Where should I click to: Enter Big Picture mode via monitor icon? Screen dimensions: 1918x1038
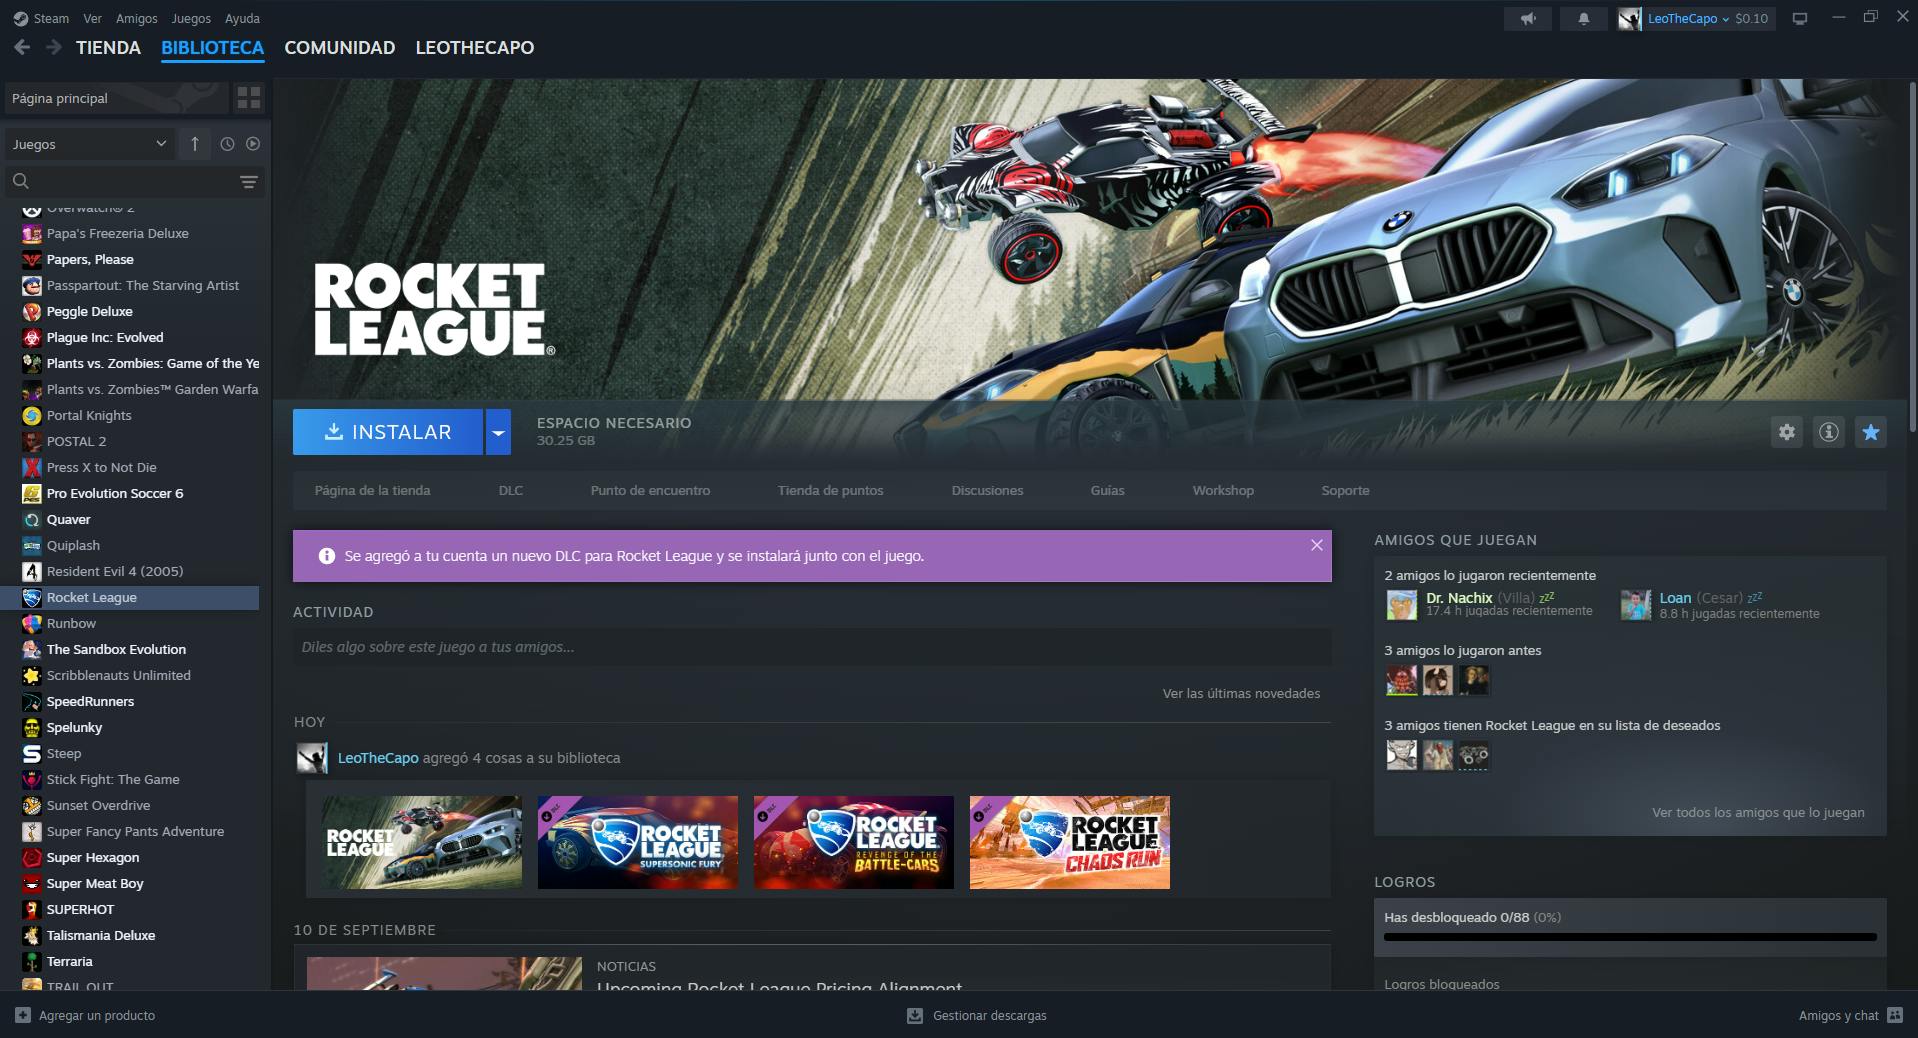pos(1800,19)
